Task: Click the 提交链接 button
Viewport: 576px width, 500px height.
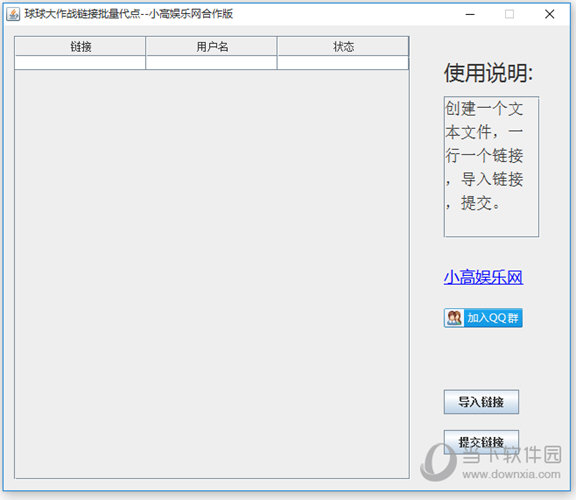Action: point(481,442)
